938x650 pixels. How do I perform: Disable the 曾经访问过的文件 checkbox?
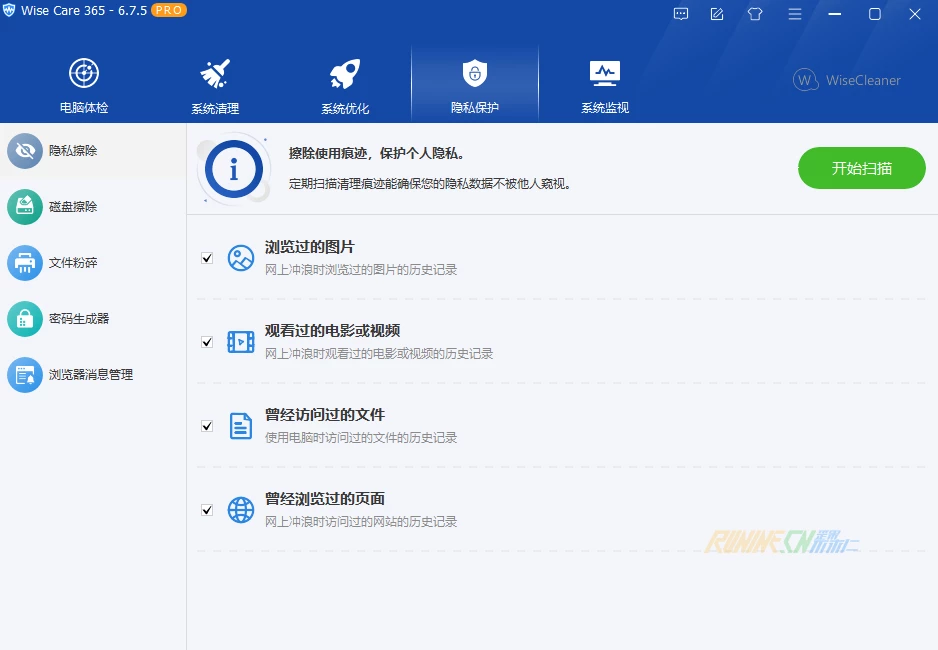click(207, 426)
